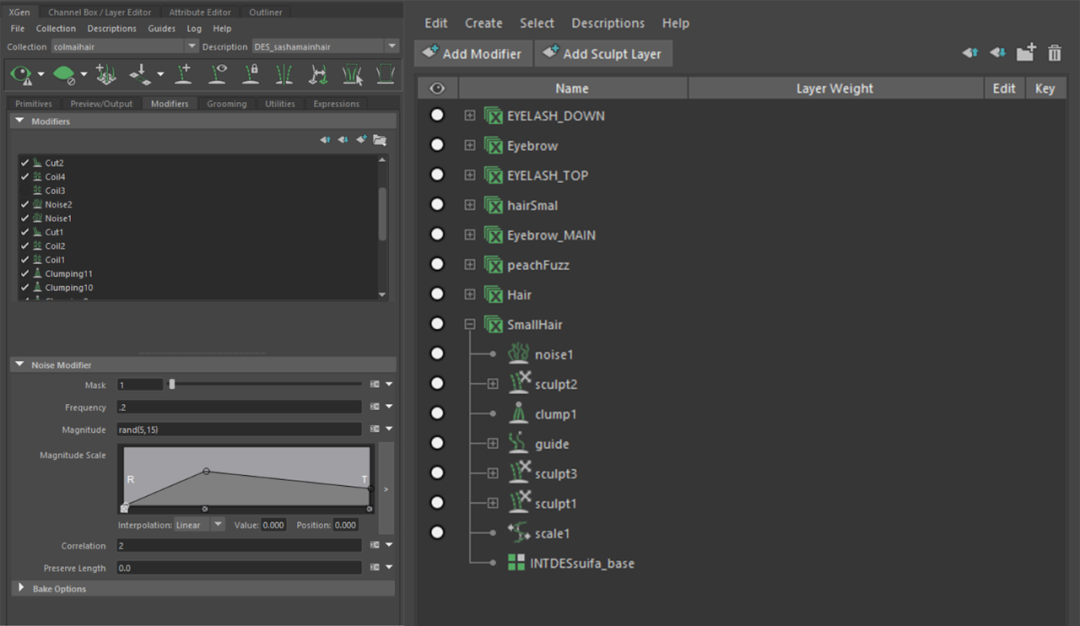Click the guide with padlock icon
The image size is (1080, 626).
[251, 74]
